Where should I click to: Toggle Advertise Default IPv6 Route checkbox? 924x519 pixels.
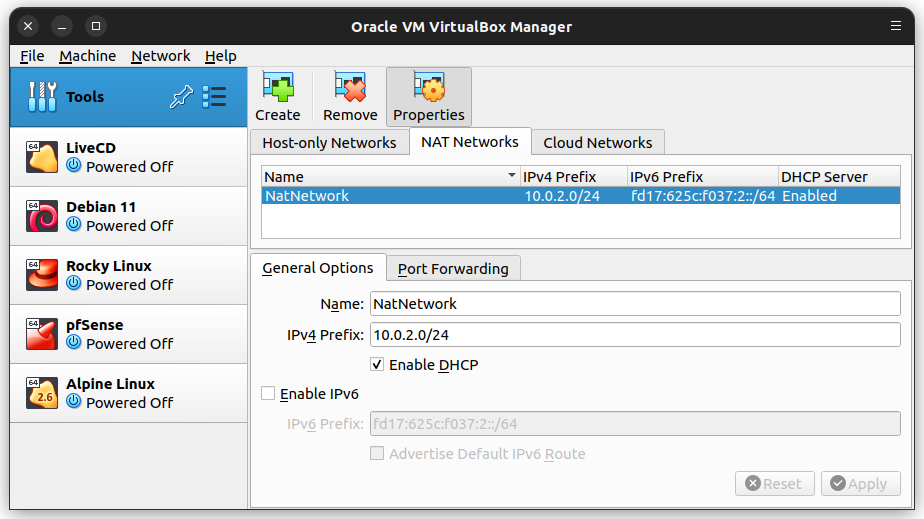[x=377, y=454]
